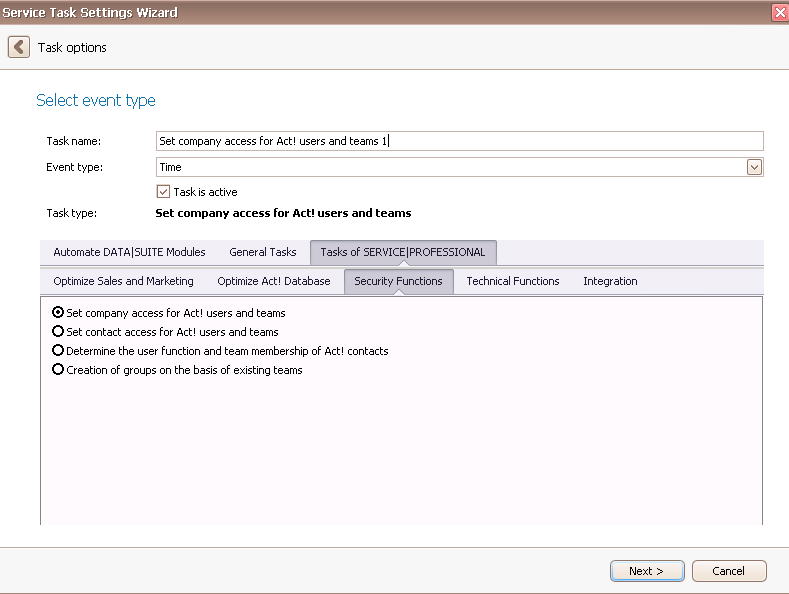Click into the Task name field
The width and height of the screenshot is (789, 594).
pyautogui.click(x=459, y=141)
